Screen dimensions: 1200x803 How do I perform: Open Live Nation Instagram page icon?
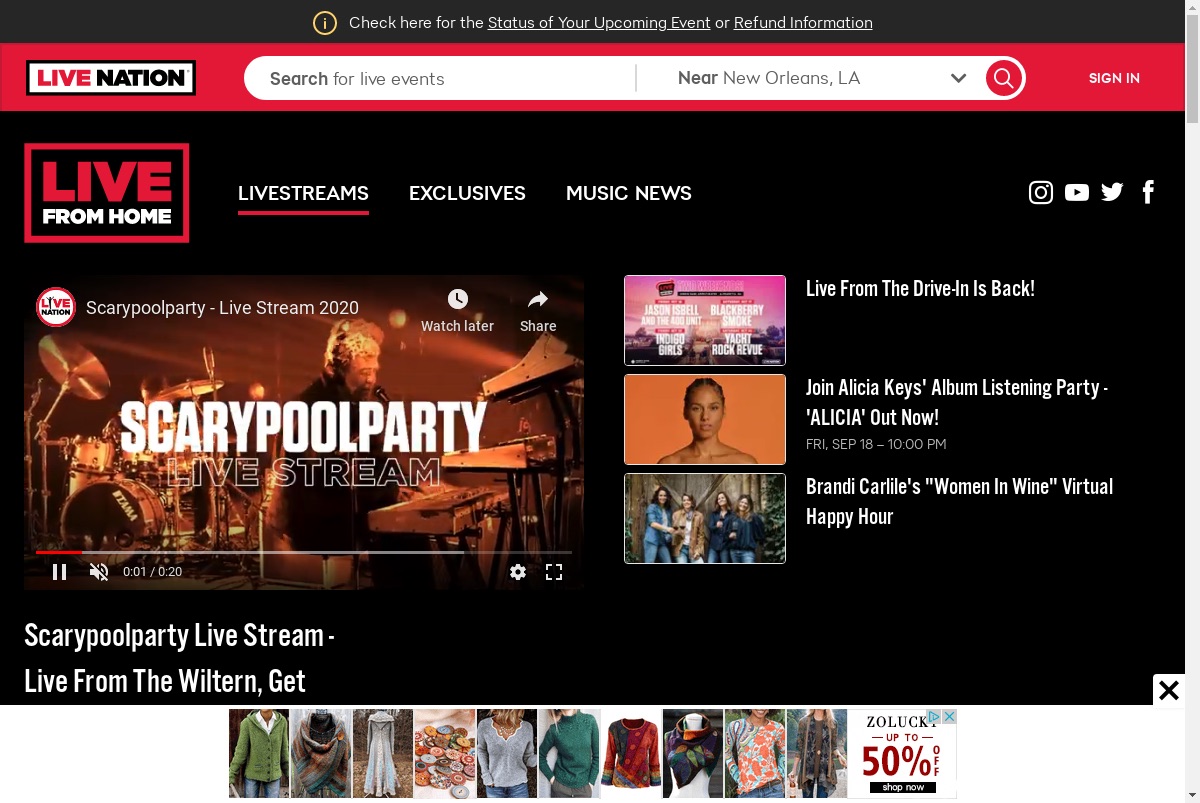[x=1041, y=193]
